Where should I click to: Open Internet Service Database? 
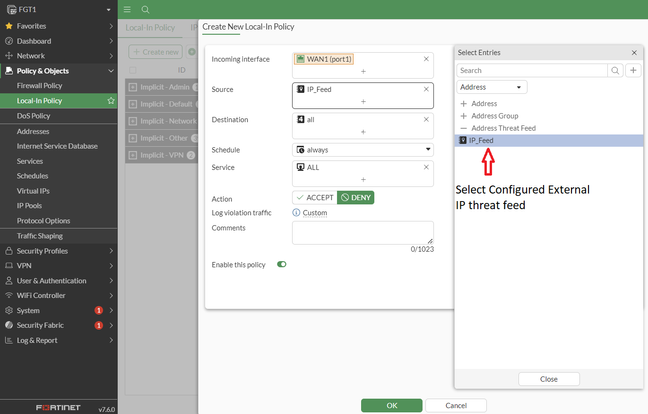point(59,146)
